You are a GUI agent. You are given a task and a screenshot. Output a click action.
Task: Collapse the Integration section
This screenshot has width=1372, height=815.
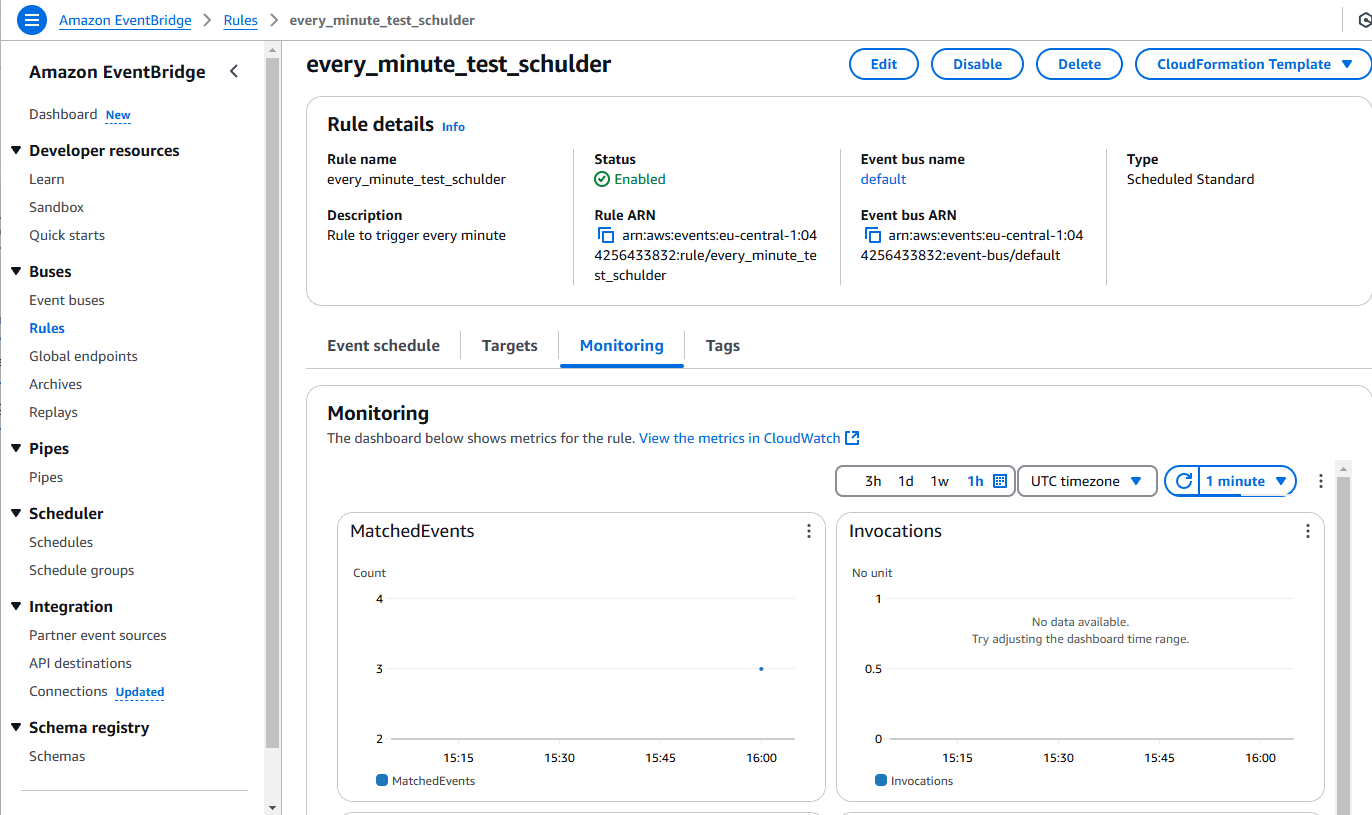(16, 607)
